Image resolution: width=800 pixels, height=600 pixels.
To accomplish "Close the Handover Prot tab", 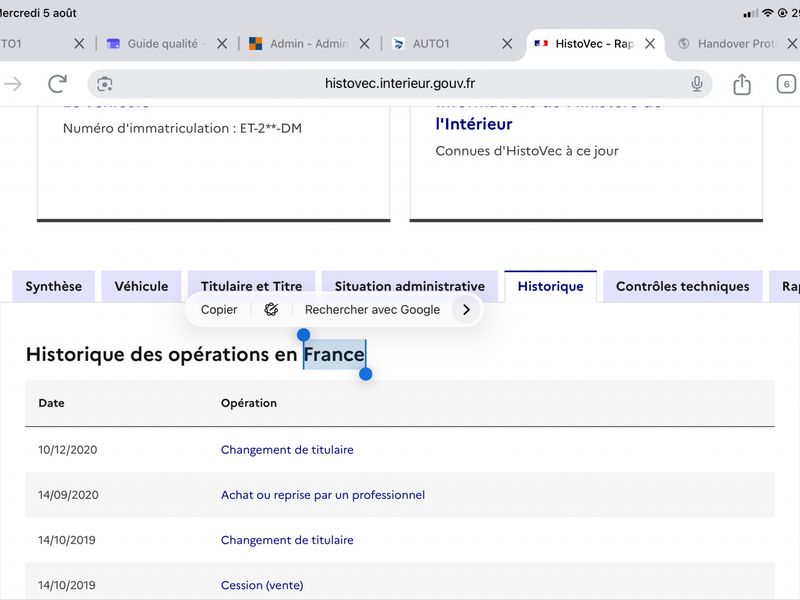I will click(792, 44).
